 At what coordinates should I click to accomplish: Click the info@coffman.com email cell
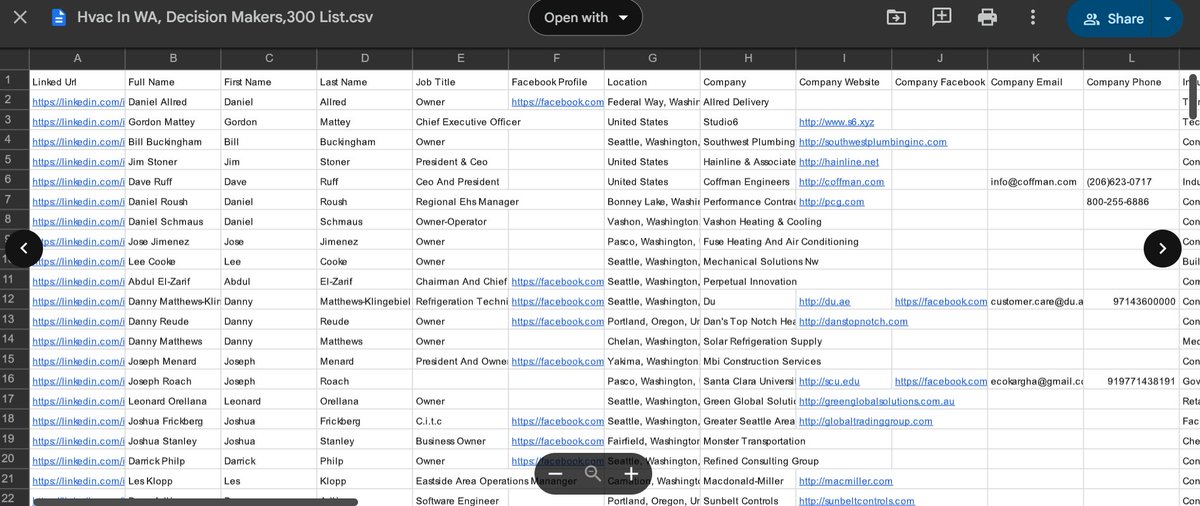pyautogui.click(x=1035, y=182)
